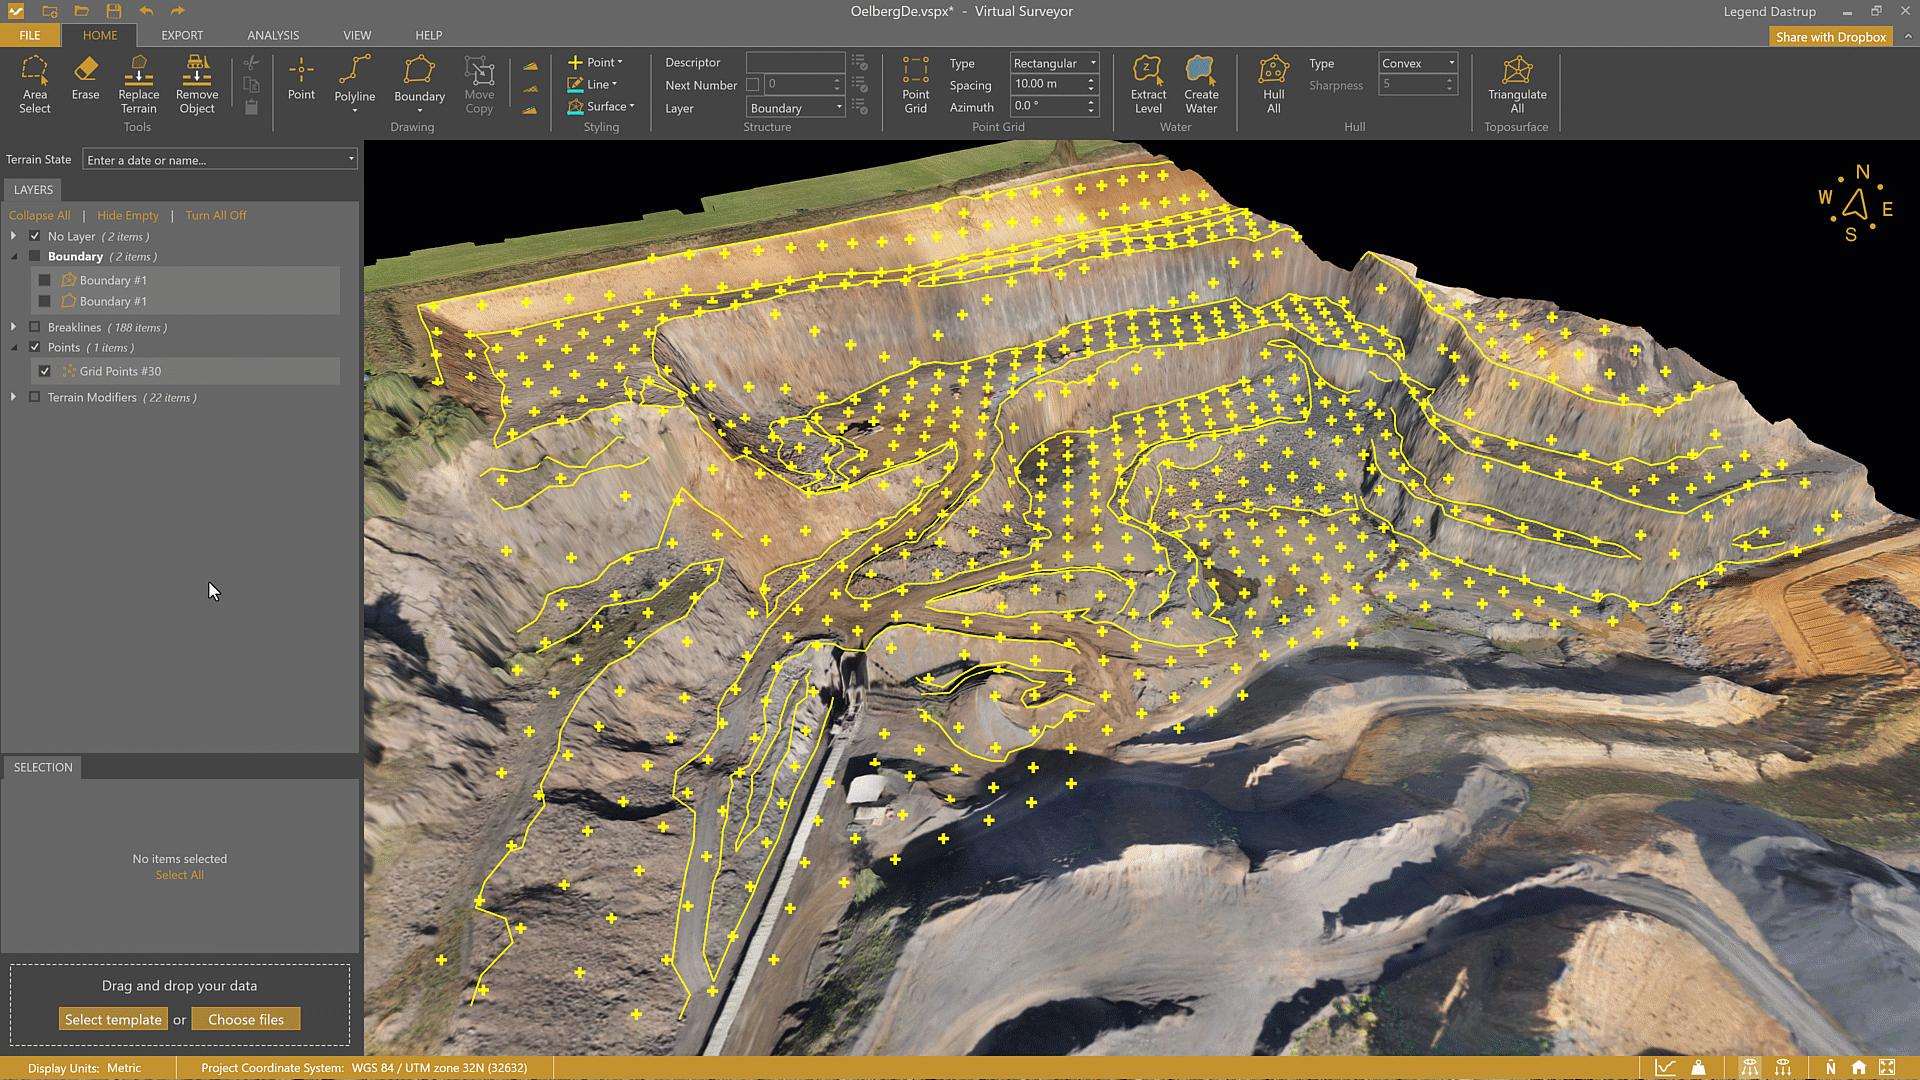This screenshot has height=1080, width=1920.
Task: Toggle the Next Number checkbox
Action: click(x=753, y=85)
